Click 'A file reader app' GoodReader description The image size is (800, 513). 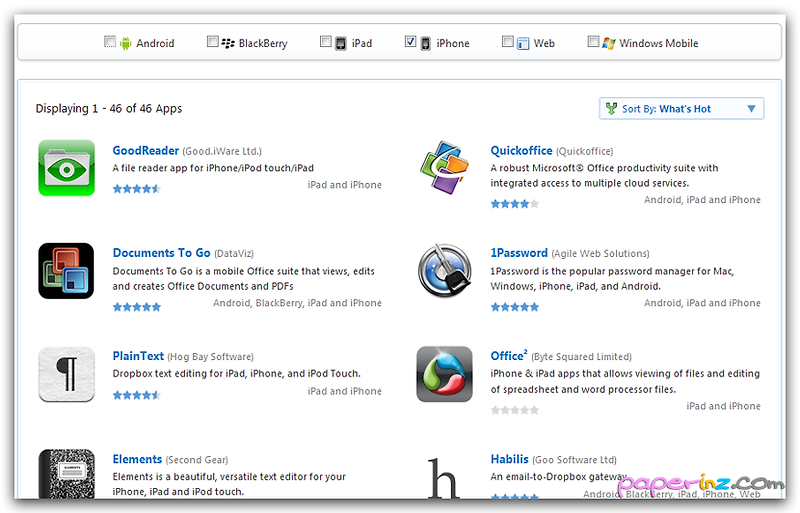pyautogui.click(x=213, y=168)
